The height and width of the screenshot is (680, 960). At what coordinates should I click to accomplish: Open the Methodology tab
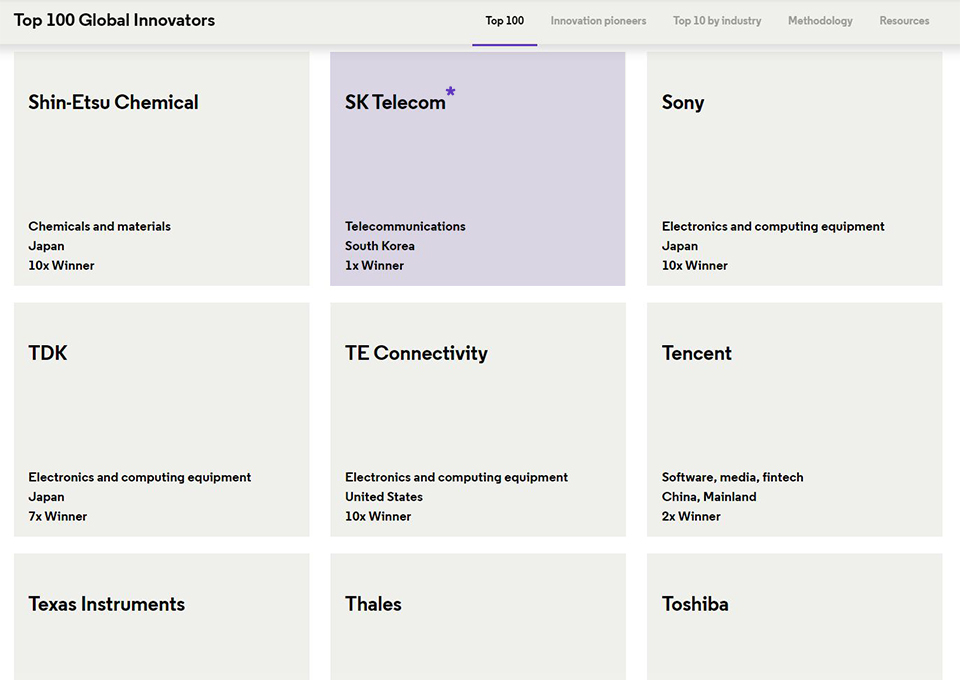pos(820,21)
